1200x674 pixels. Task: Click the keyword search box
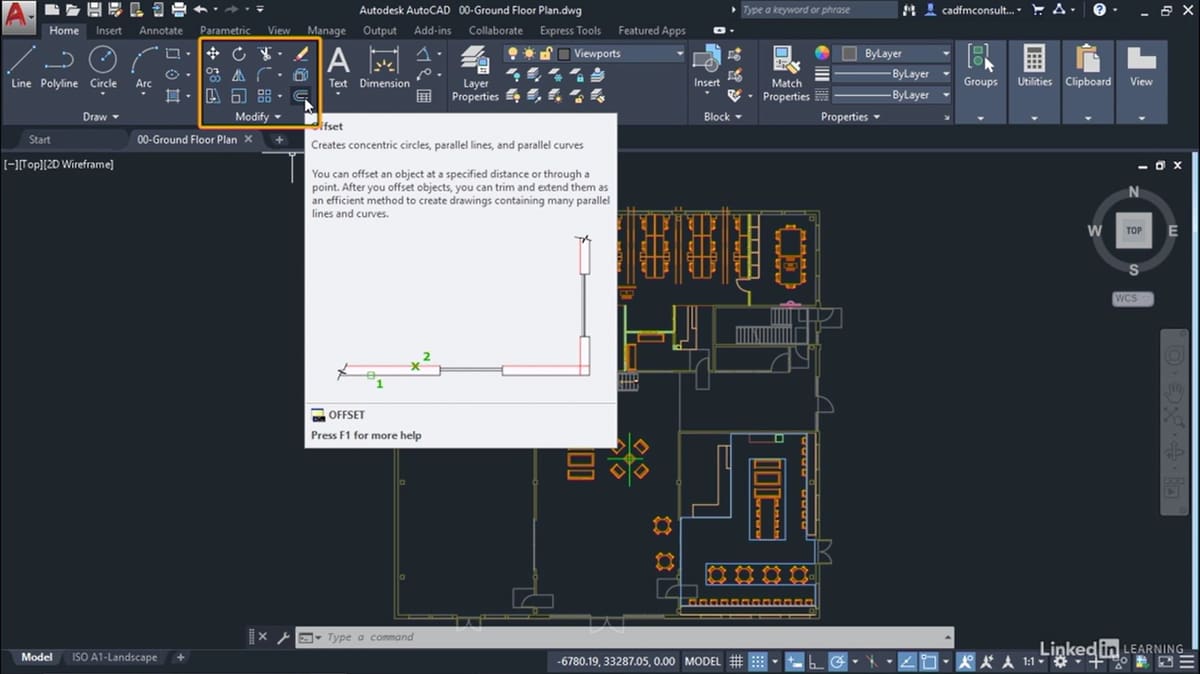pyautogui.click(x=818, y=10)
